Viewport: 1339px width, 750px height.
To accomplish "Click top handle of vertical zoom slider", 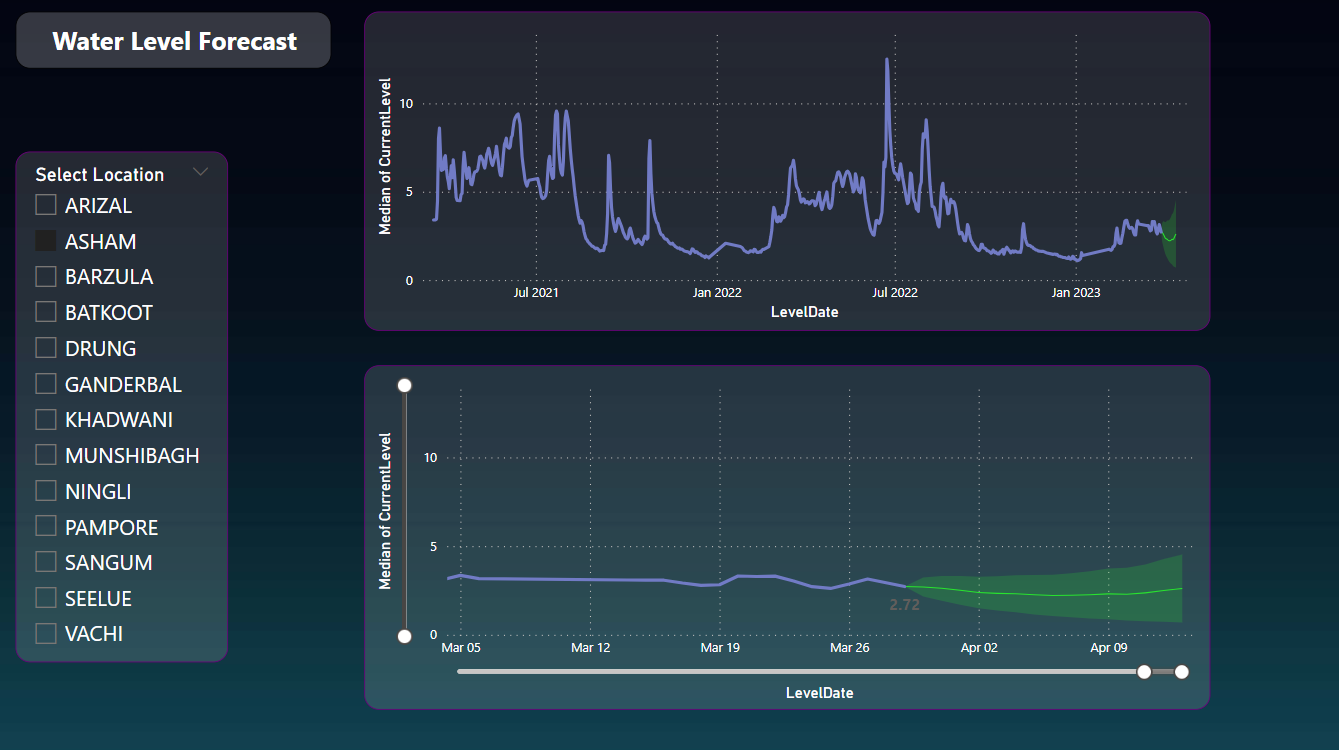I will tap(405, 385).
